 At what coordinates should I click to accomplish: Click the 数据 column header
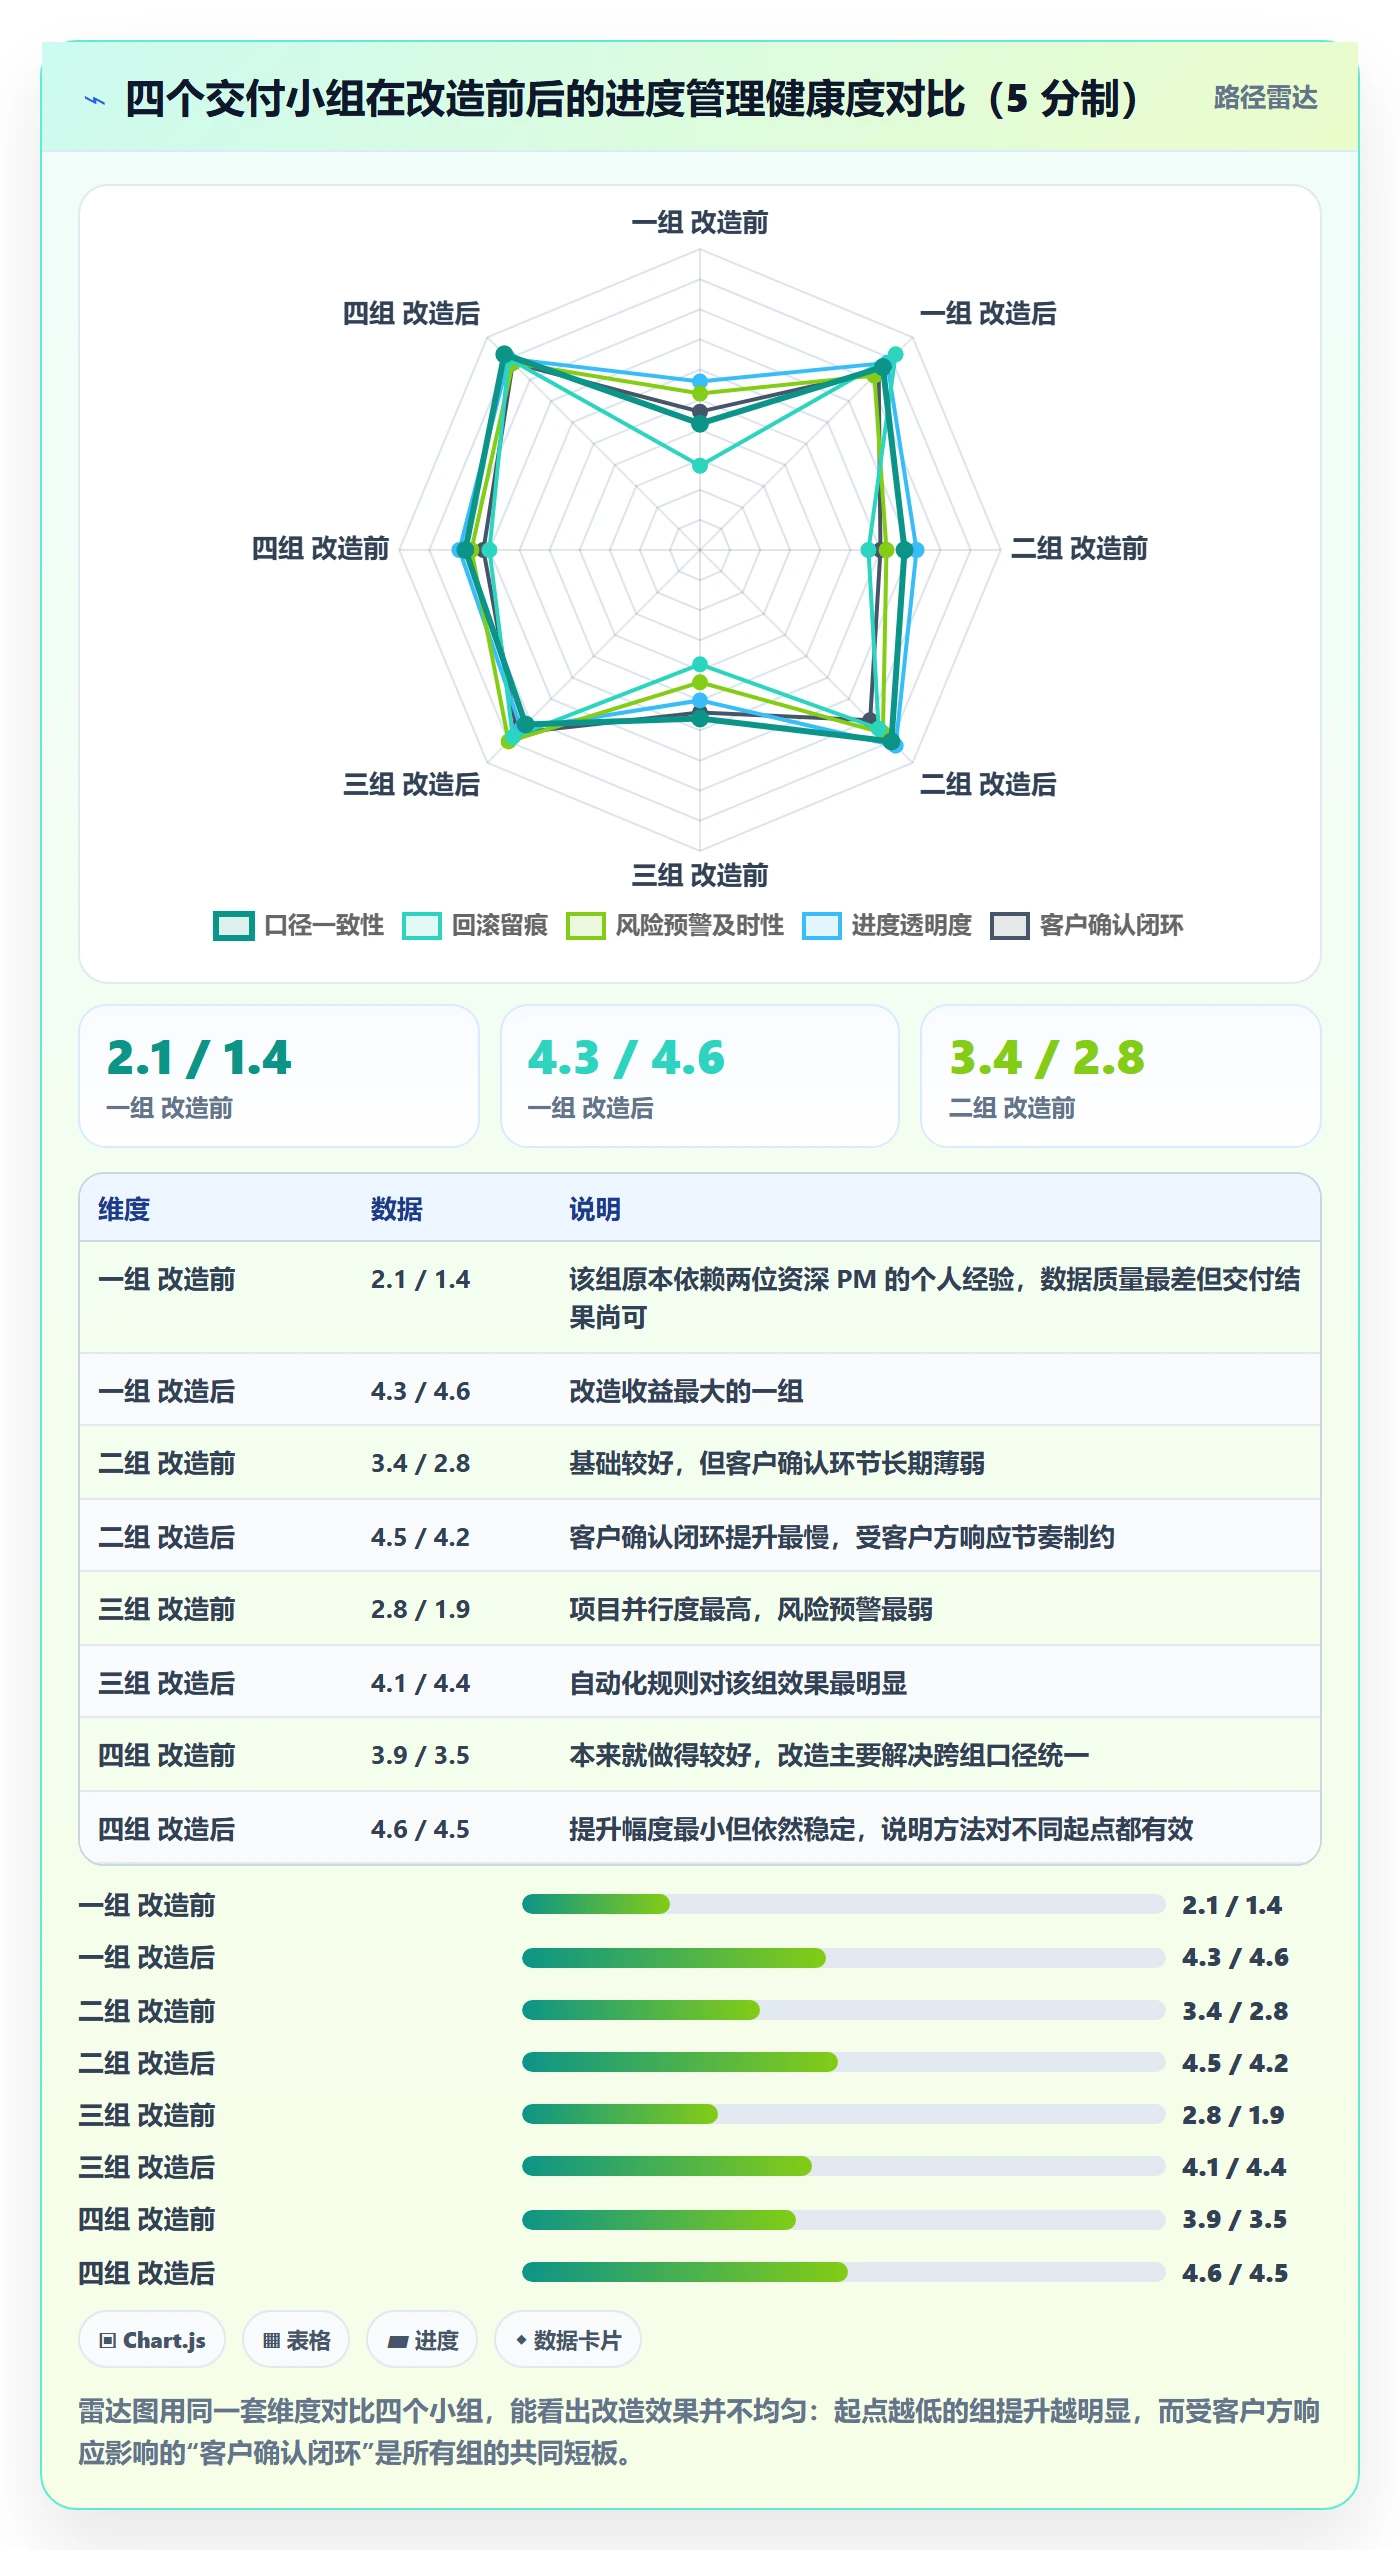coord(397,1209)
